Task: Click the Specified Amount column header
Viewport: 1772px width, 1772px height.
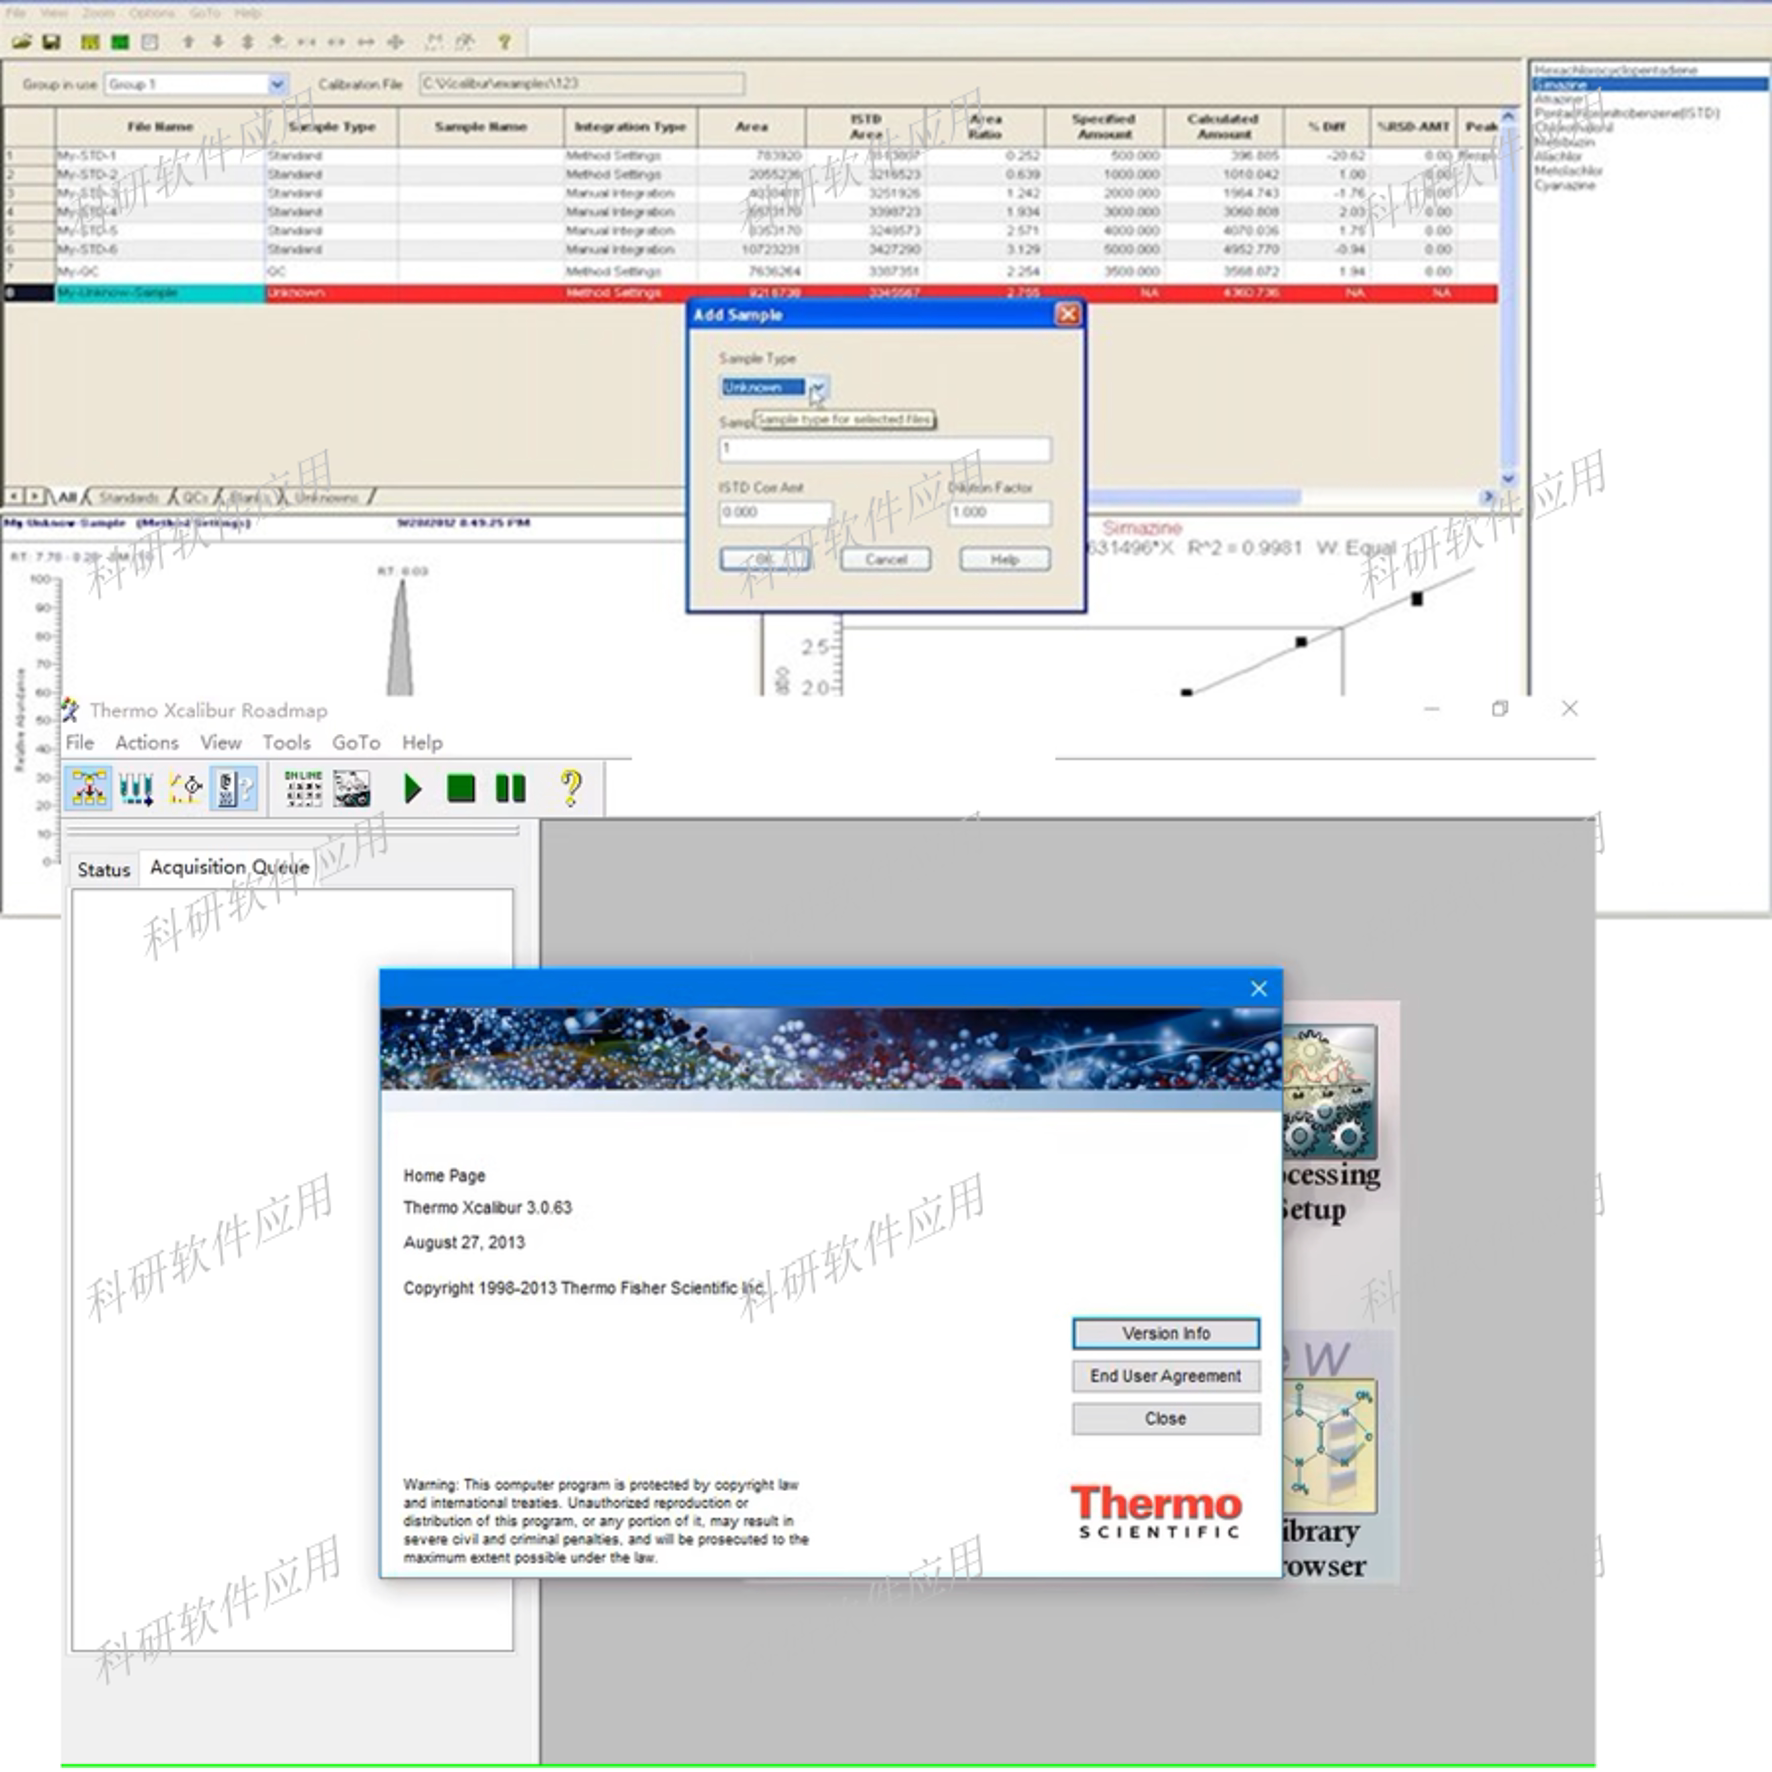Action: tap(1104, 127)
